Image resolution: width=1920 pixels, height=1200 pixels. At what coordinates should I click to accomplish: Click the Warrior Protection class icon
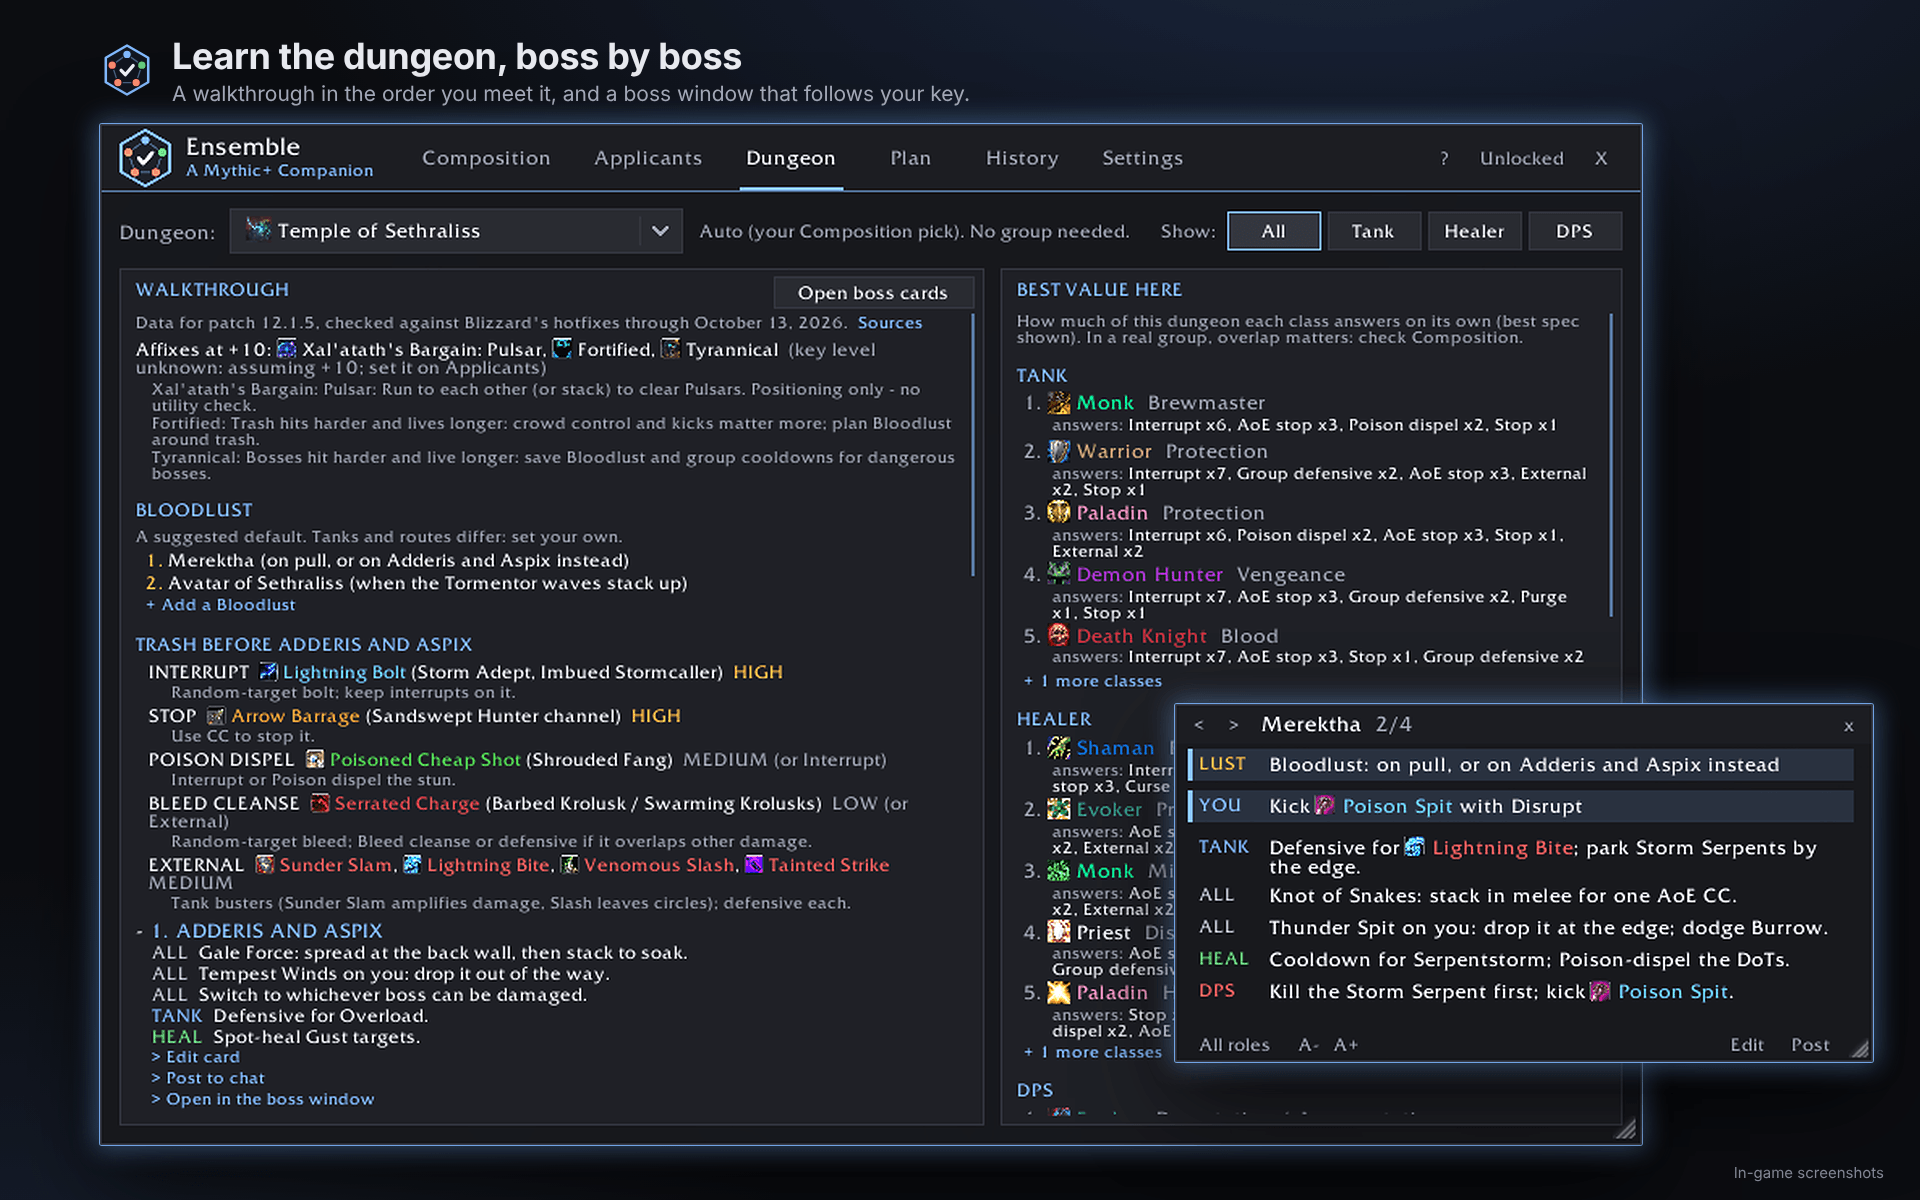click(1059, 451)
